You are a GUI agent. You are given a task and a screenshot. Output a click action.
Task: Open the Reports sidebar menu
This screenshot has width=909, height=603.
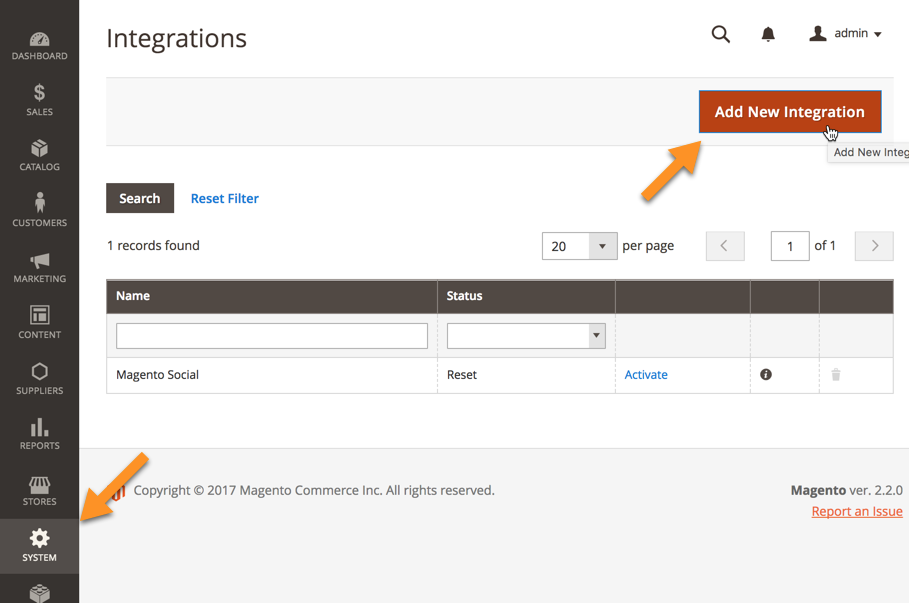[39, 433]
